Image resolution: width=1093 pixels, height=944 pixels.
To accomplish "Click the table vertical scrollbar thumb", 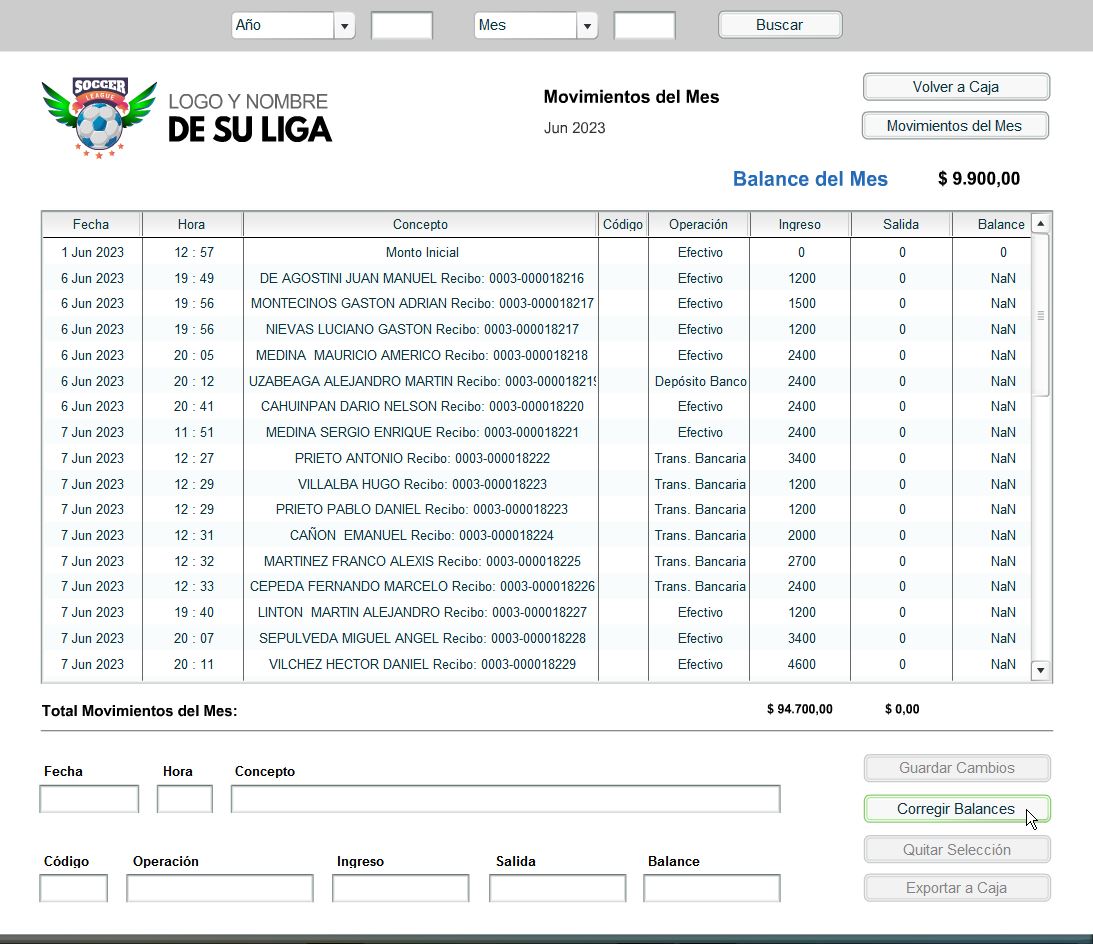I will click(1040, 315).
